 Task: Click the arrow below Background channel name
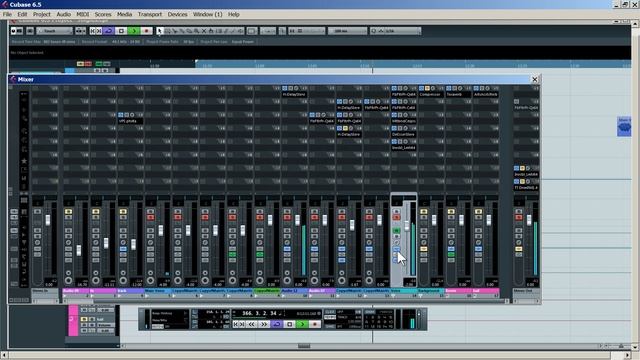click(420, 296)
